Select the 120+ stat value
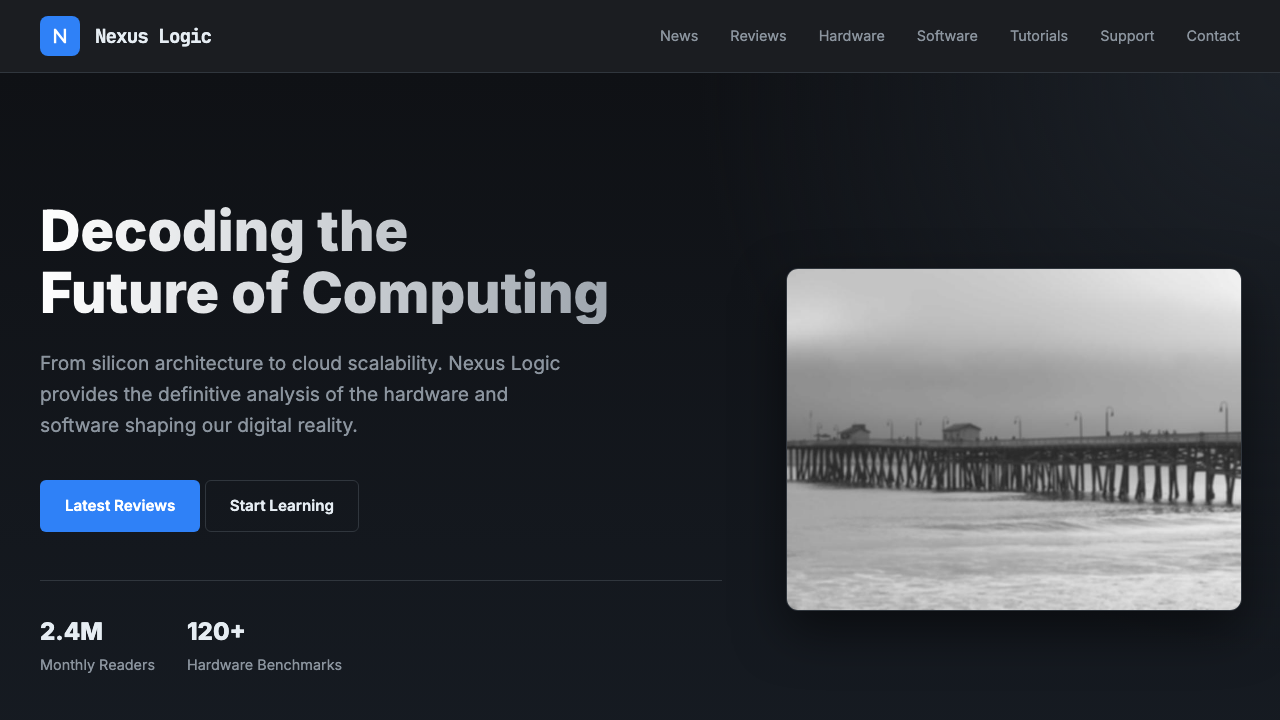The image size is (1280, 720). pos(216,631)
